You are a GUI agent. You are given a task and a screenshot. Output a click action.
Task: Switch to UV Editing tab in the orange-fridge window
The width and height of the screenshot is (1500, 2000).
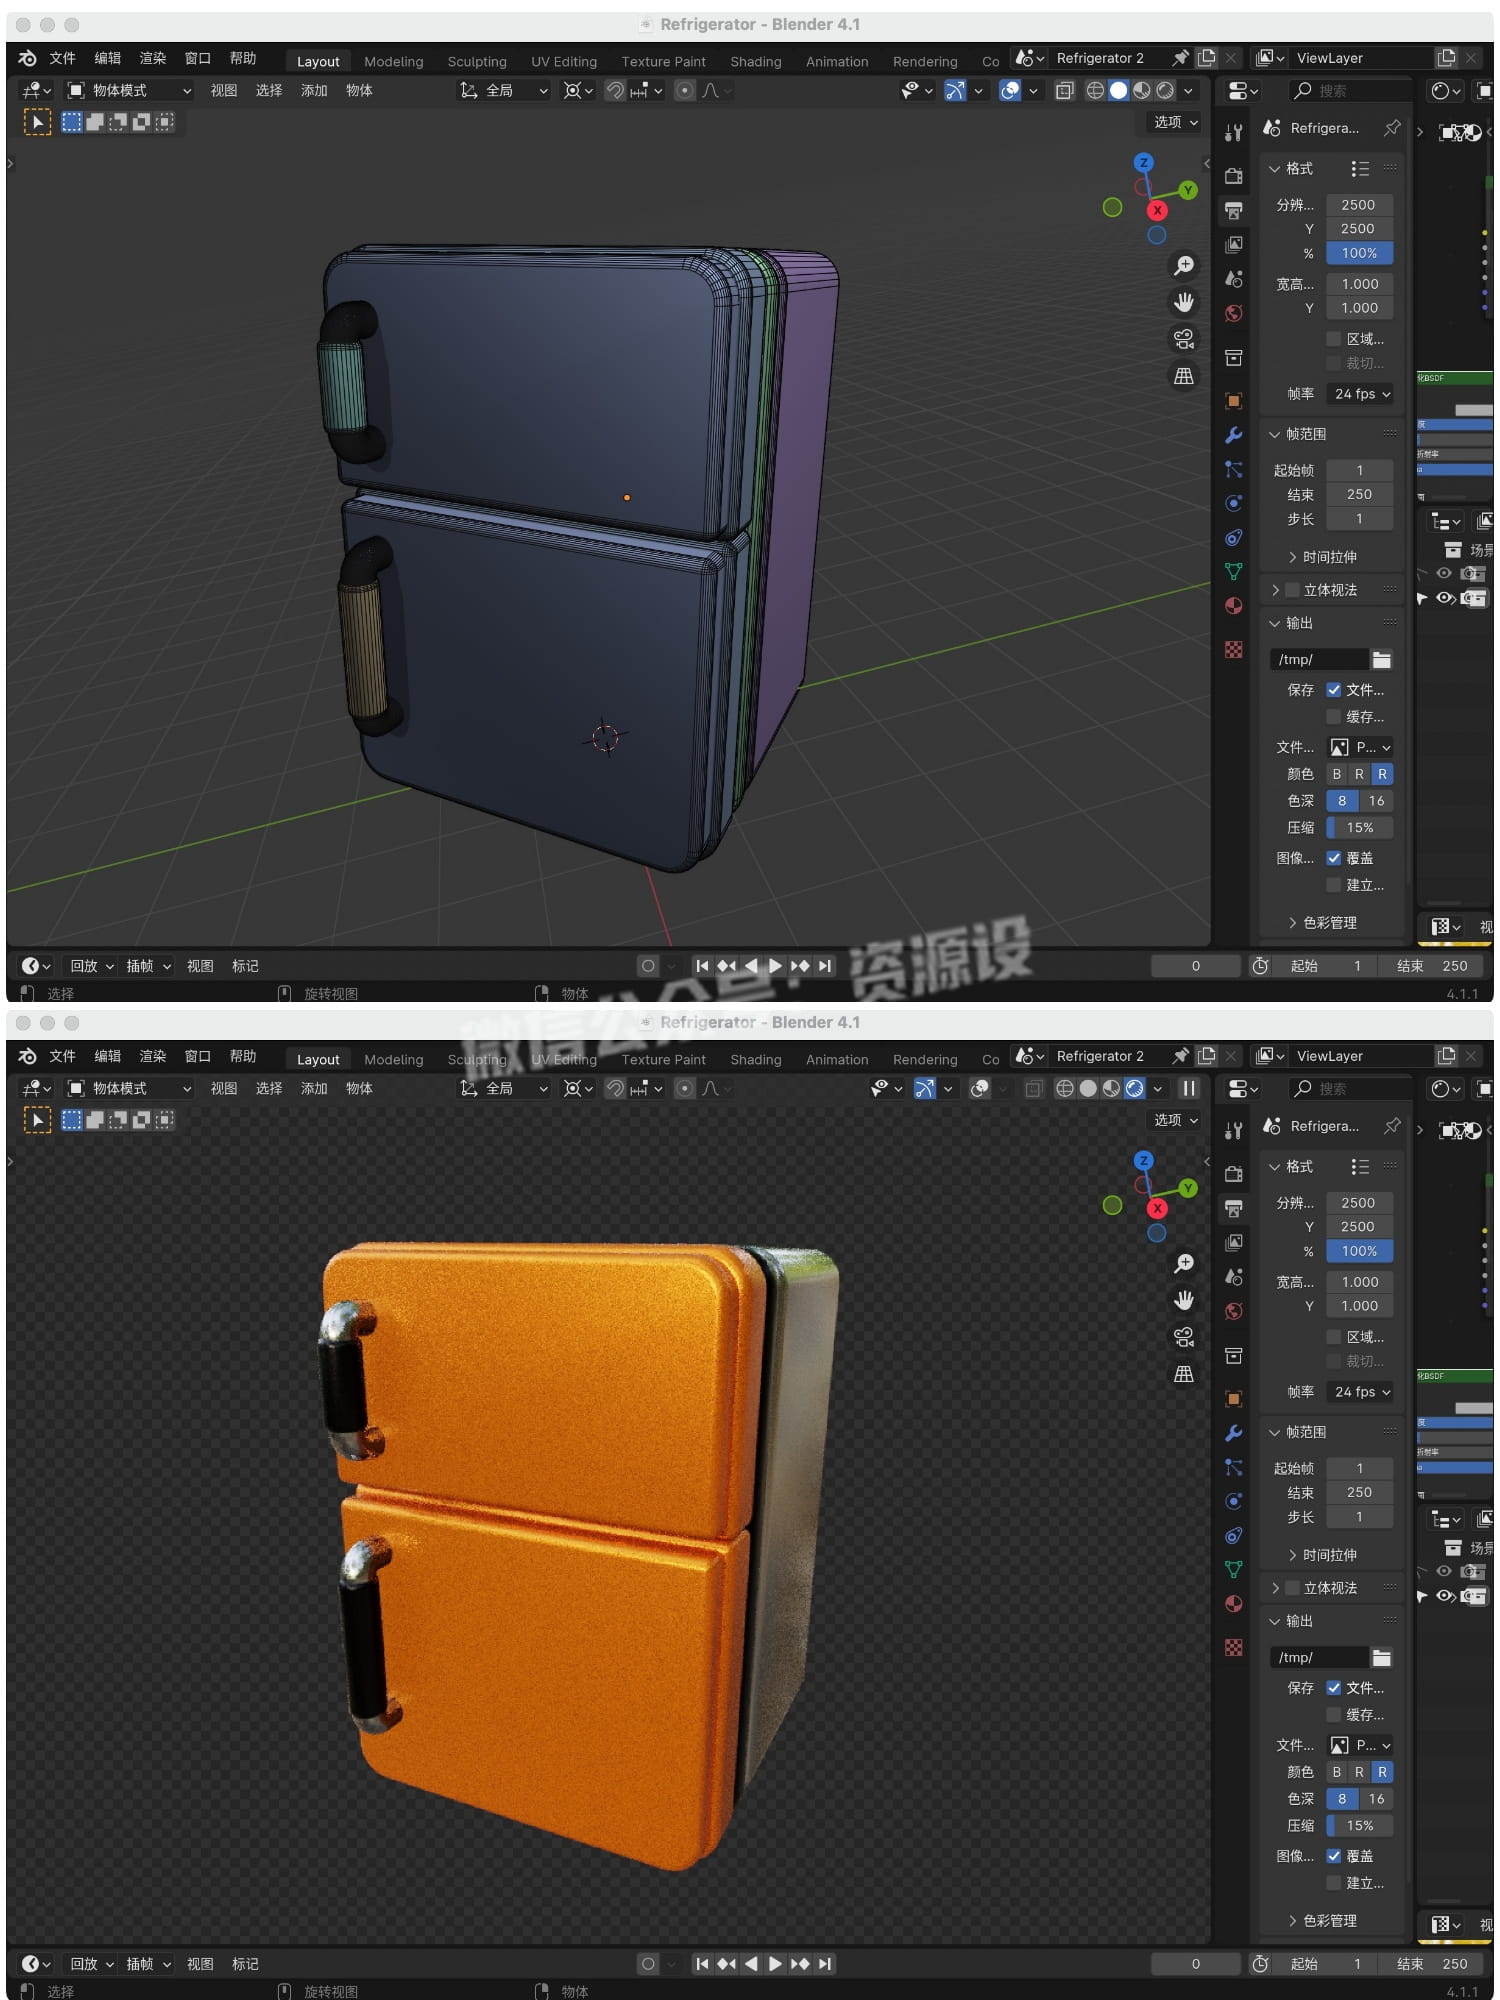click(x=564, y=1059)
